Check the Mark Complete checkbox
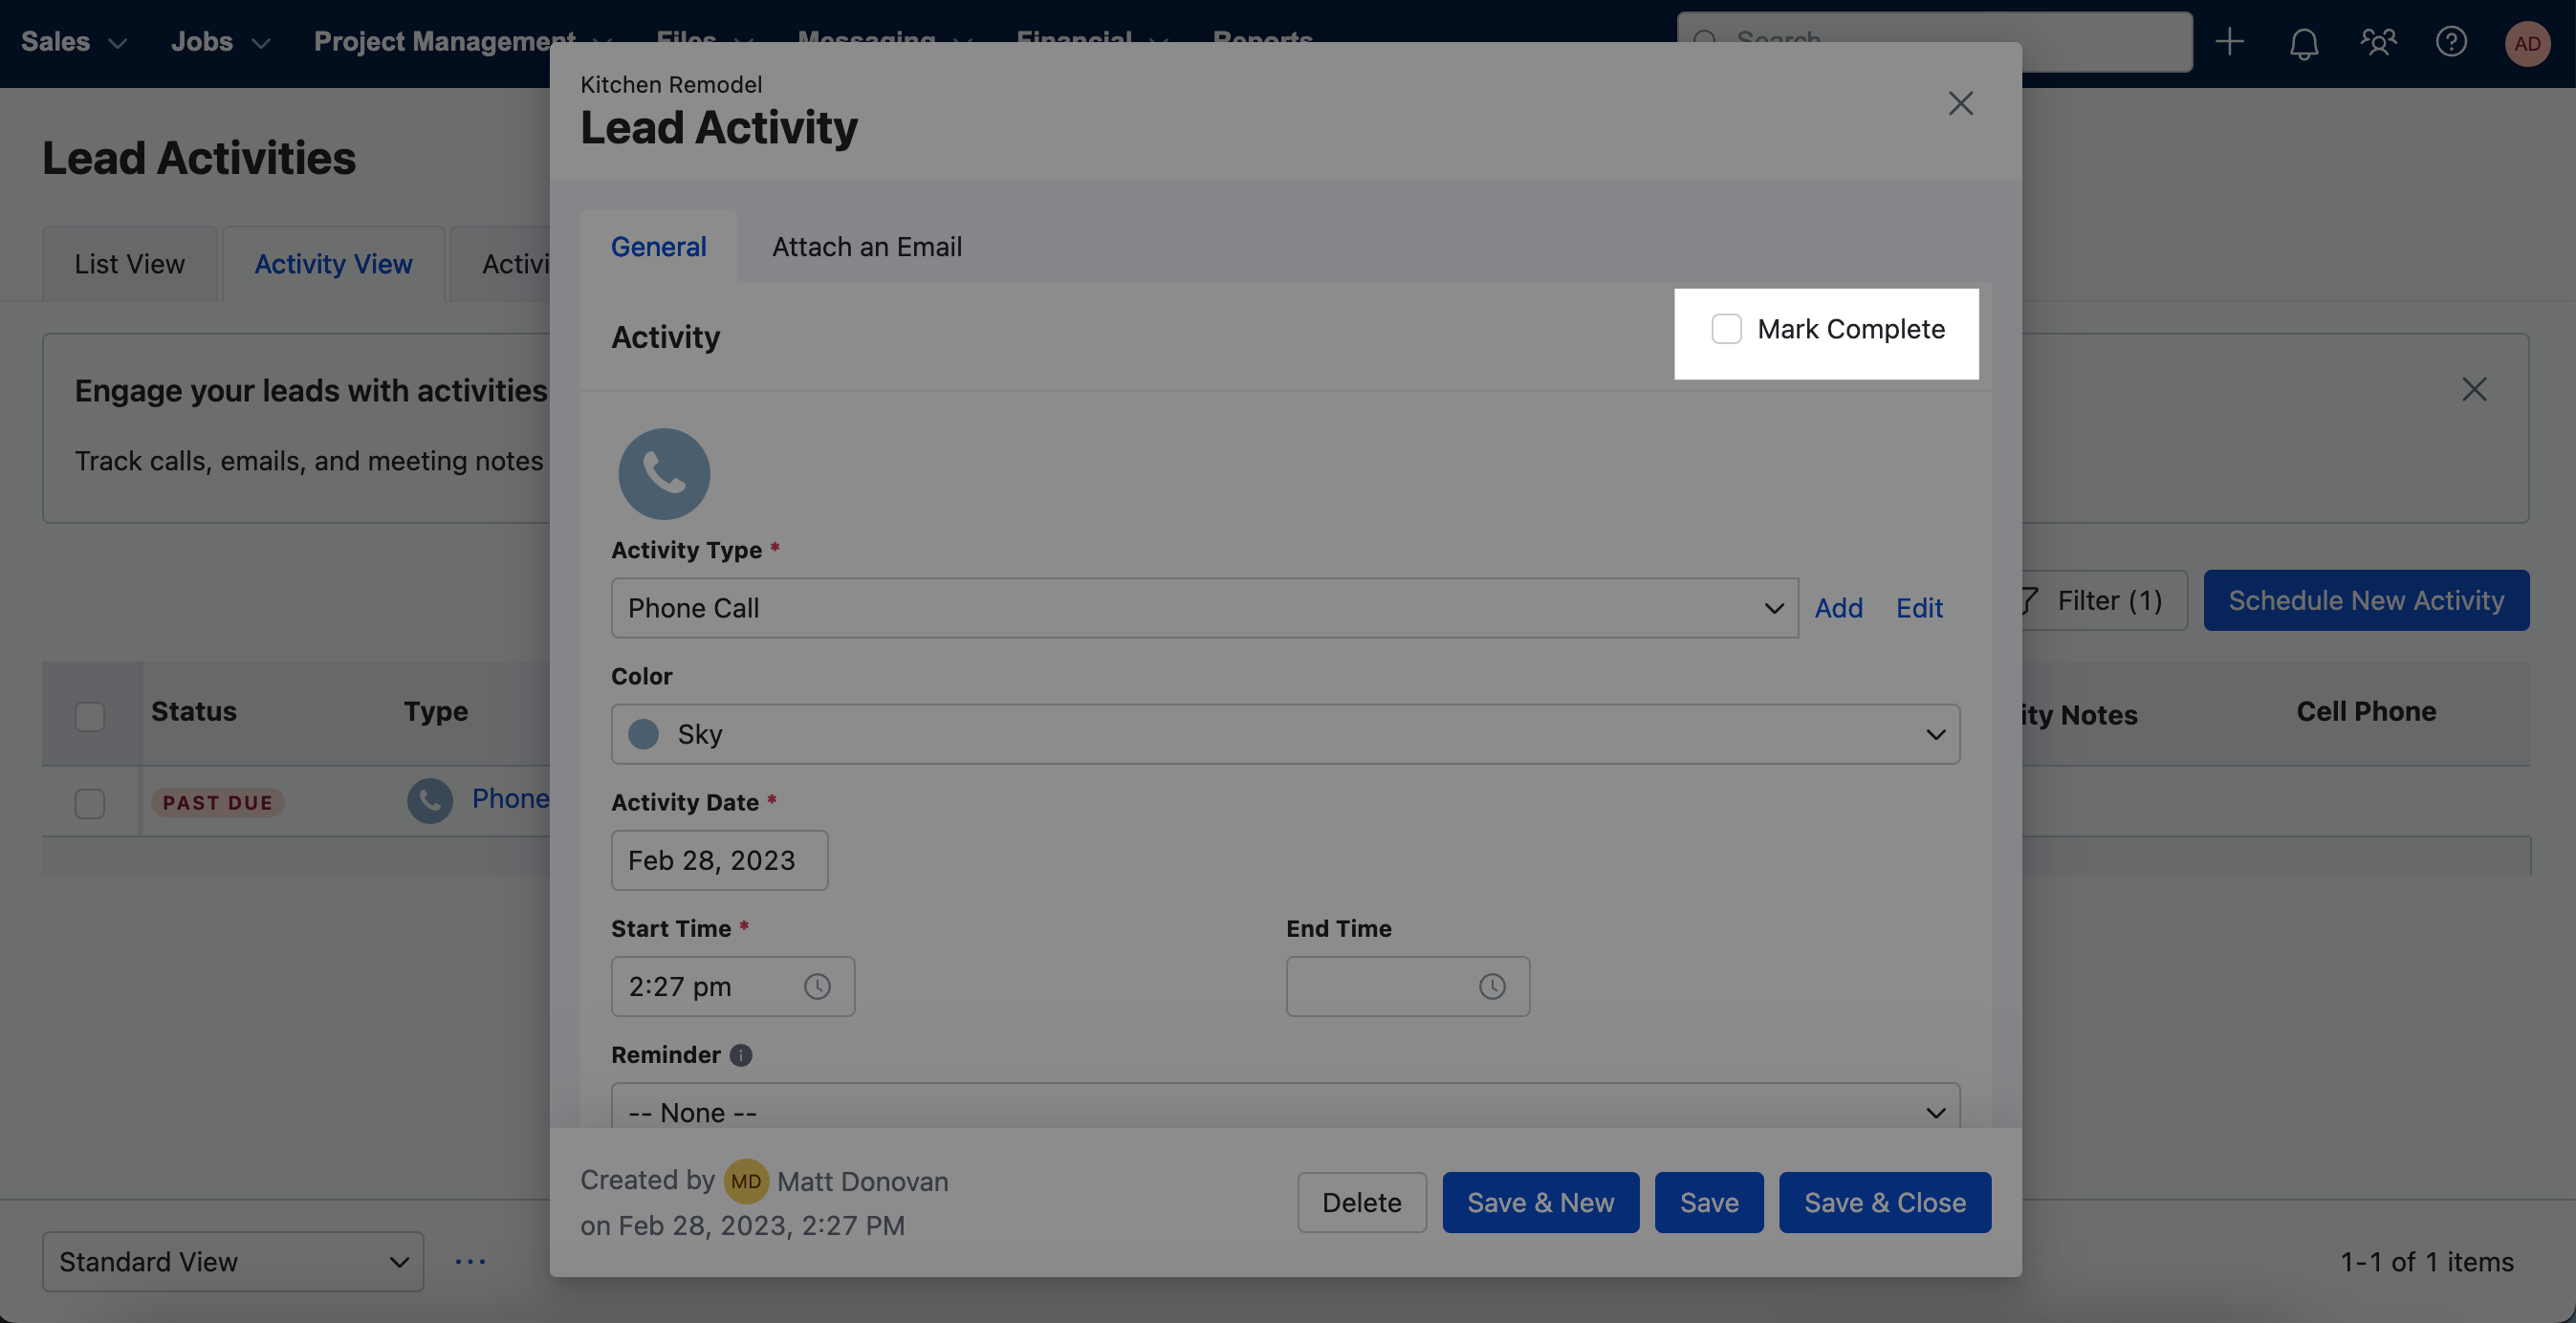The width and height of the screenshot is (2576, 1323). [1726, 329]
